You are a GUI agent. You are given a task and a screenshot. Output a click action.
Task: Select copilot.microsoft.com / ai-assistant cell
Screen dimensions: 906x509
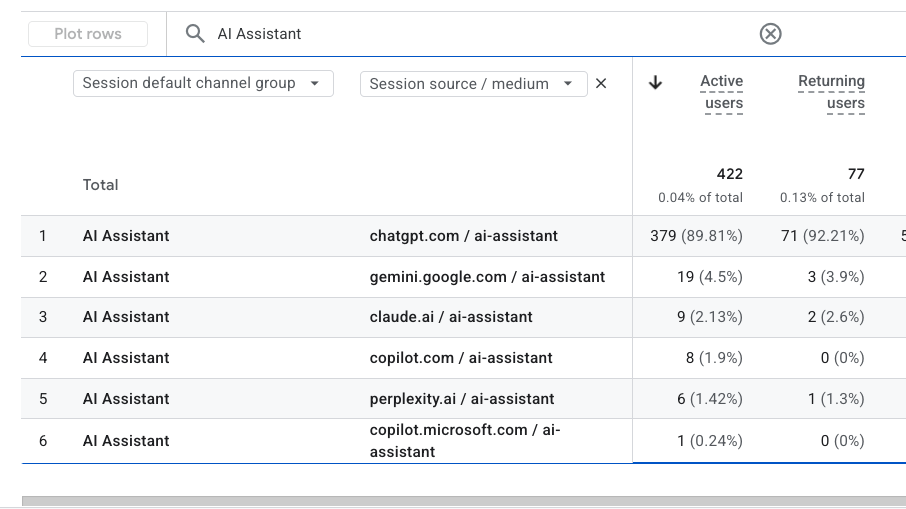(465, 441)
